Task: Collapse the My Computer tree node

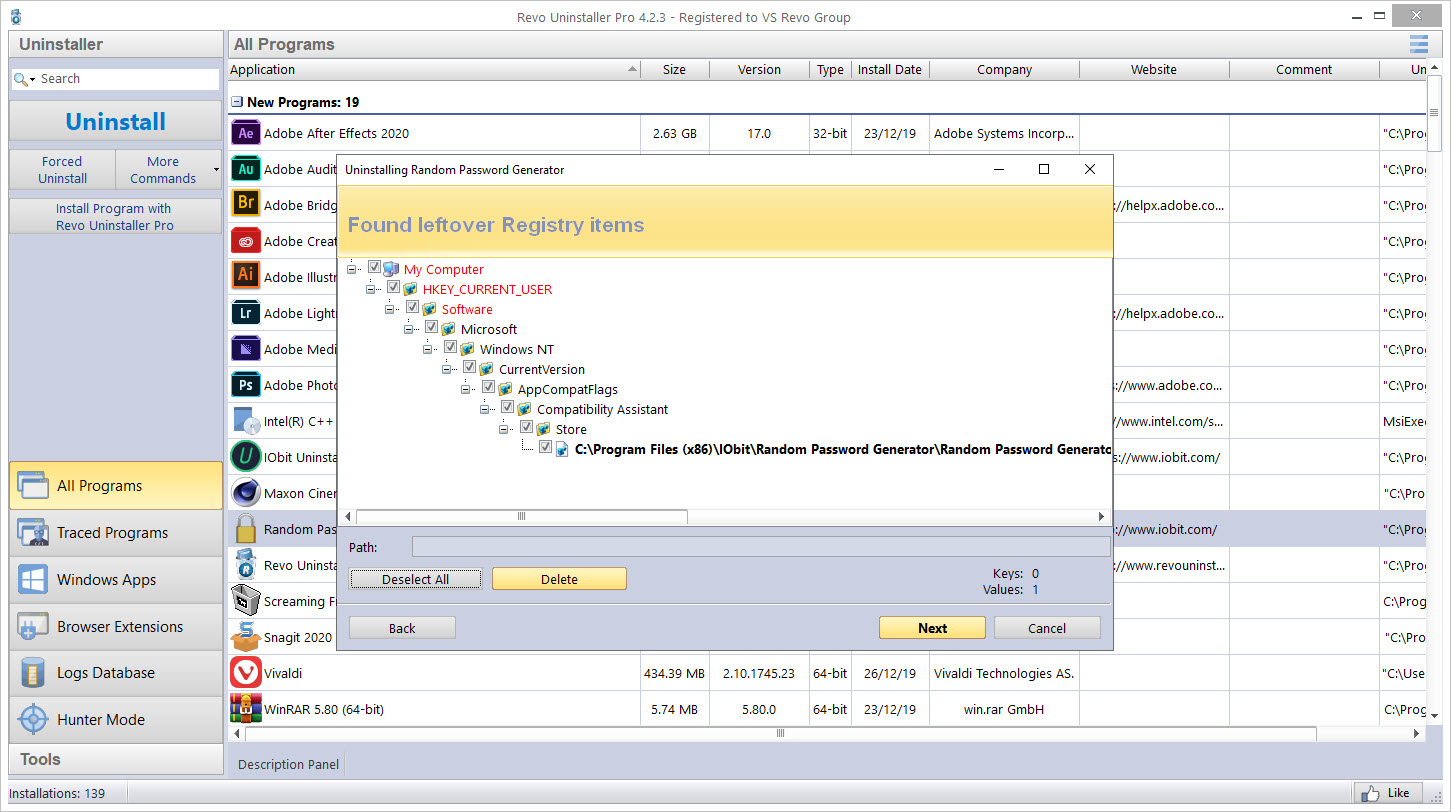Action: click(x=351, y=269)
